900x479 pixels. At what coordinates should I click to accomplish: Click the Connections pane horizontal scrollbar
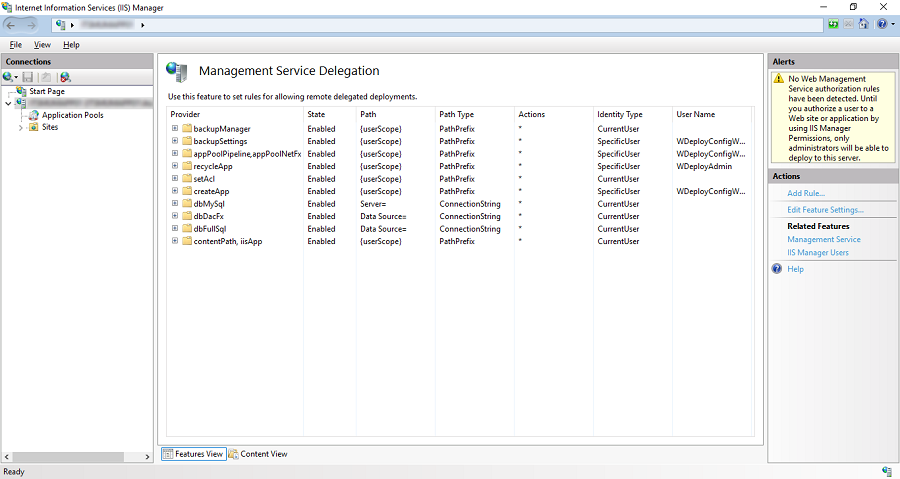[x=68, y=457]
